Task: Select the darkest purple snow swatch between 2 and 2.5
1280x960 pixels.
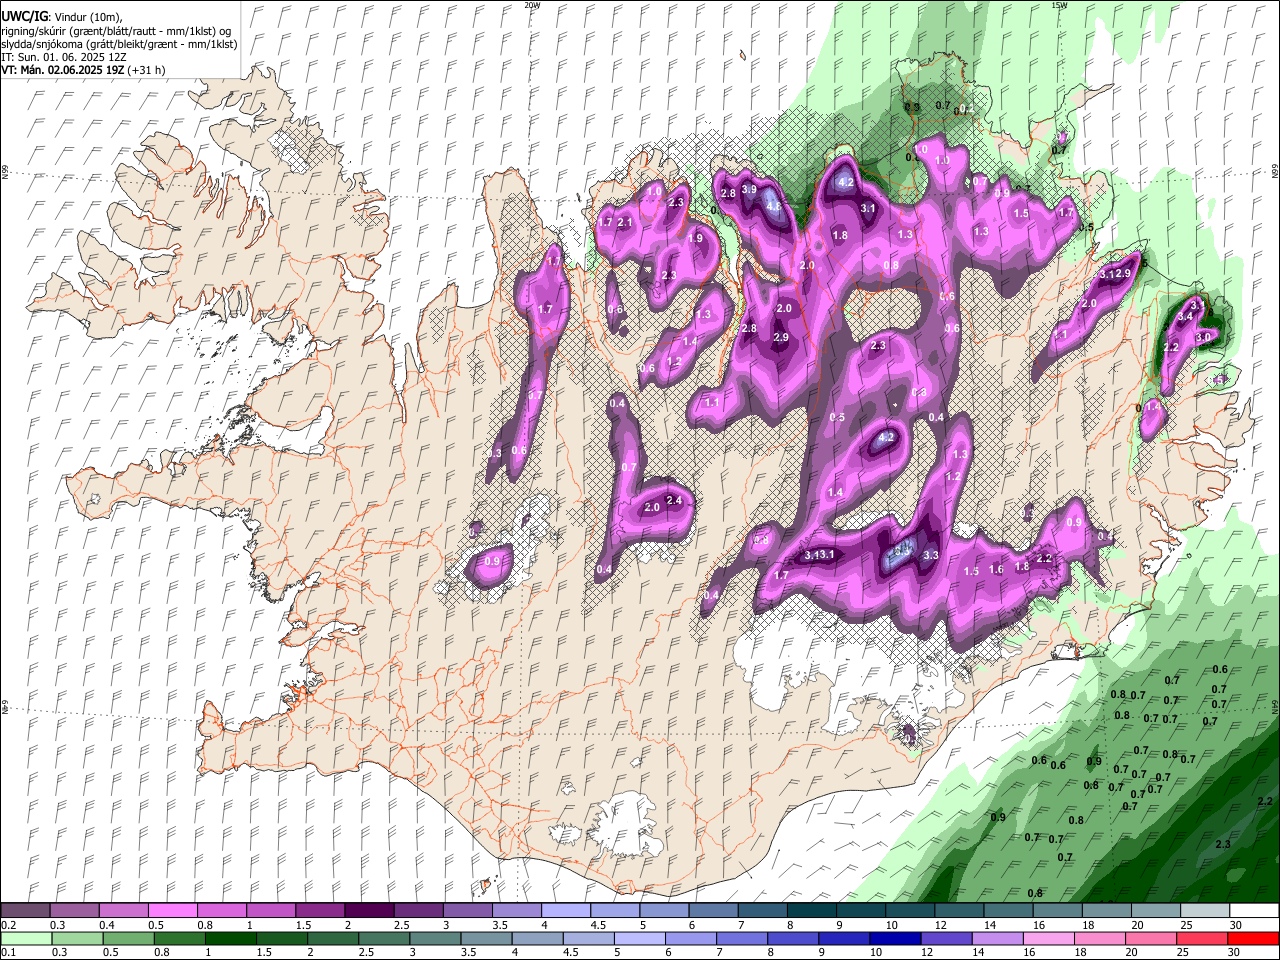Action: tap(368, 911)
